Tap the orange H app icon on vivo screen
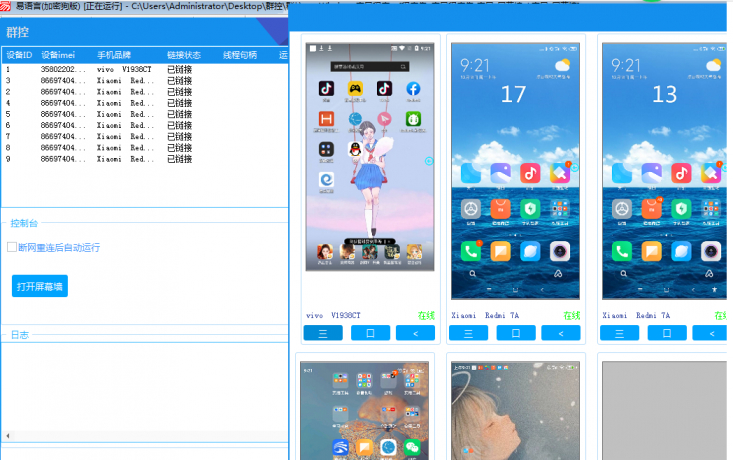Image resolution: width=733 pixels, height=460 pixels. (x=326, y=119)
